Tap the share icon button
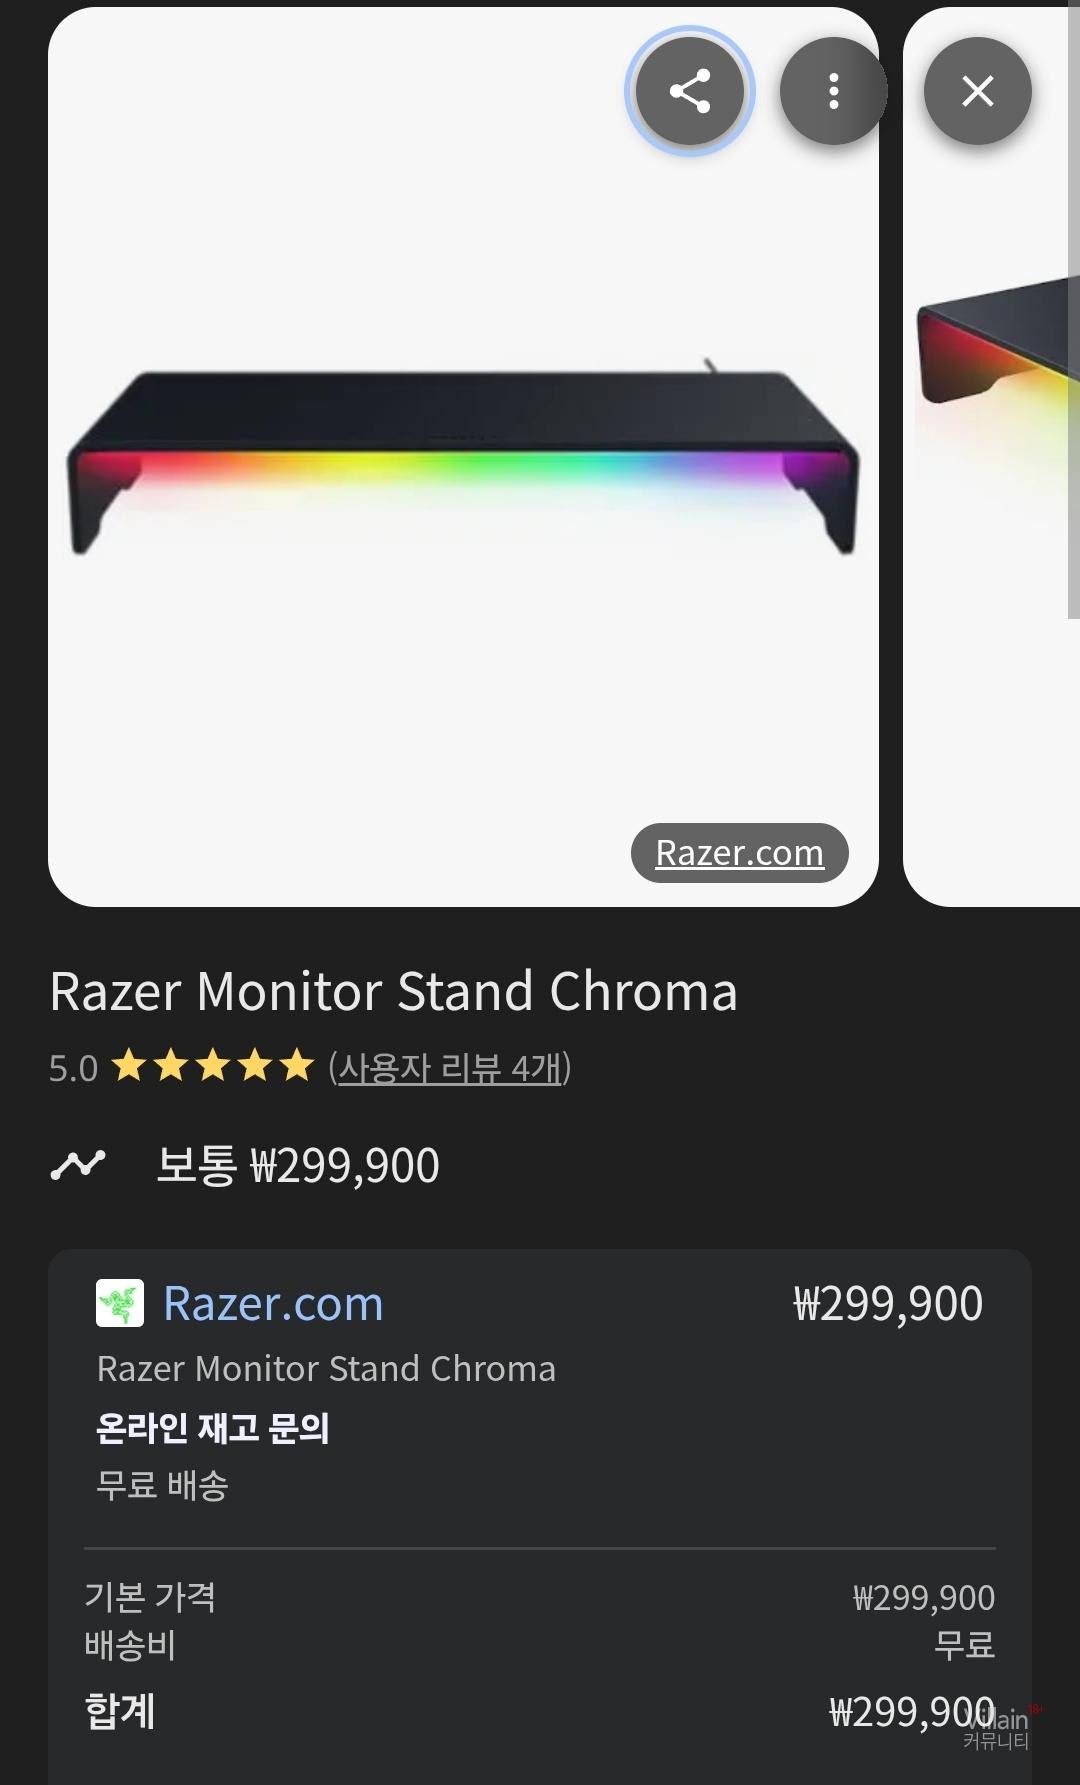The image size is (1080, 1785). [x=690, y=91]
